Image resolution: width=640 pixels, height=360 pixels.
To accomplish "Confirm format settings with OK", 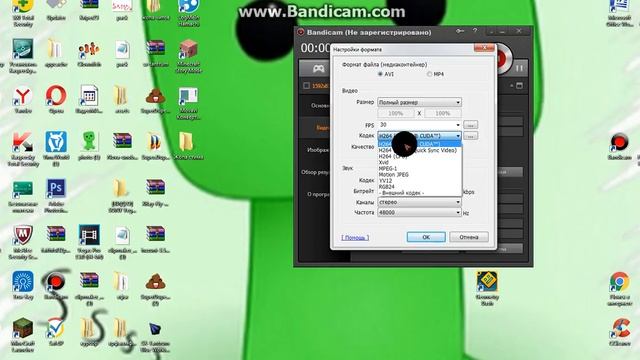I will [x=426, y=237].
